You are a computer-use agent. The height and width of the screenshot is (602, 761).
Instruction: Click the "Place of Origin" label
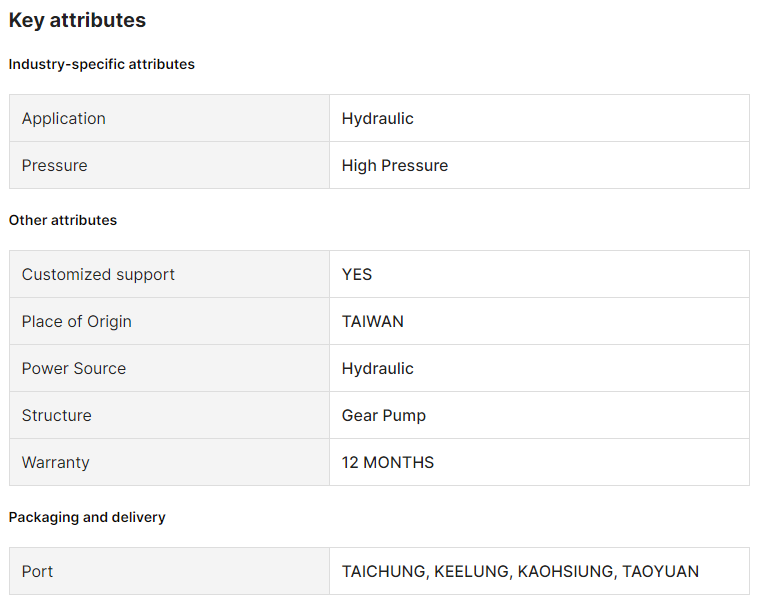click(x=76, y=321)
